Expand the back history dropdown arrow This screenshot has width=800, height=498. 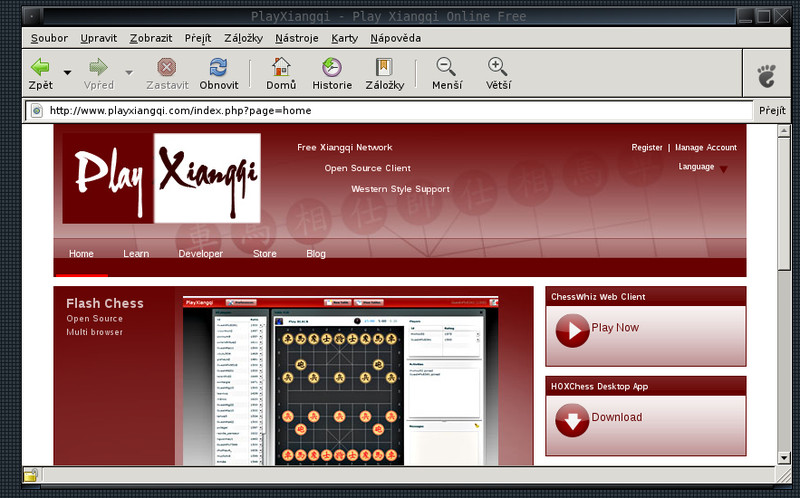click(x=68, y=72)
